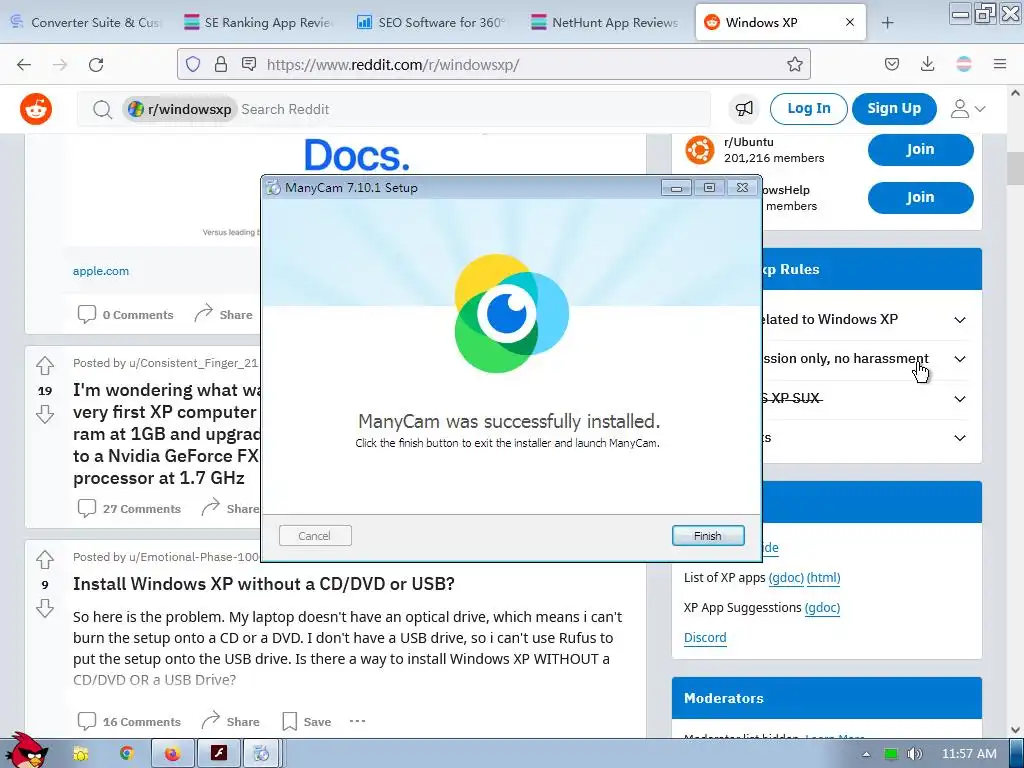This screenshot has height=768, width=1024.
Task: Open List of XP apps gdoc link
Action: [786, 577]
